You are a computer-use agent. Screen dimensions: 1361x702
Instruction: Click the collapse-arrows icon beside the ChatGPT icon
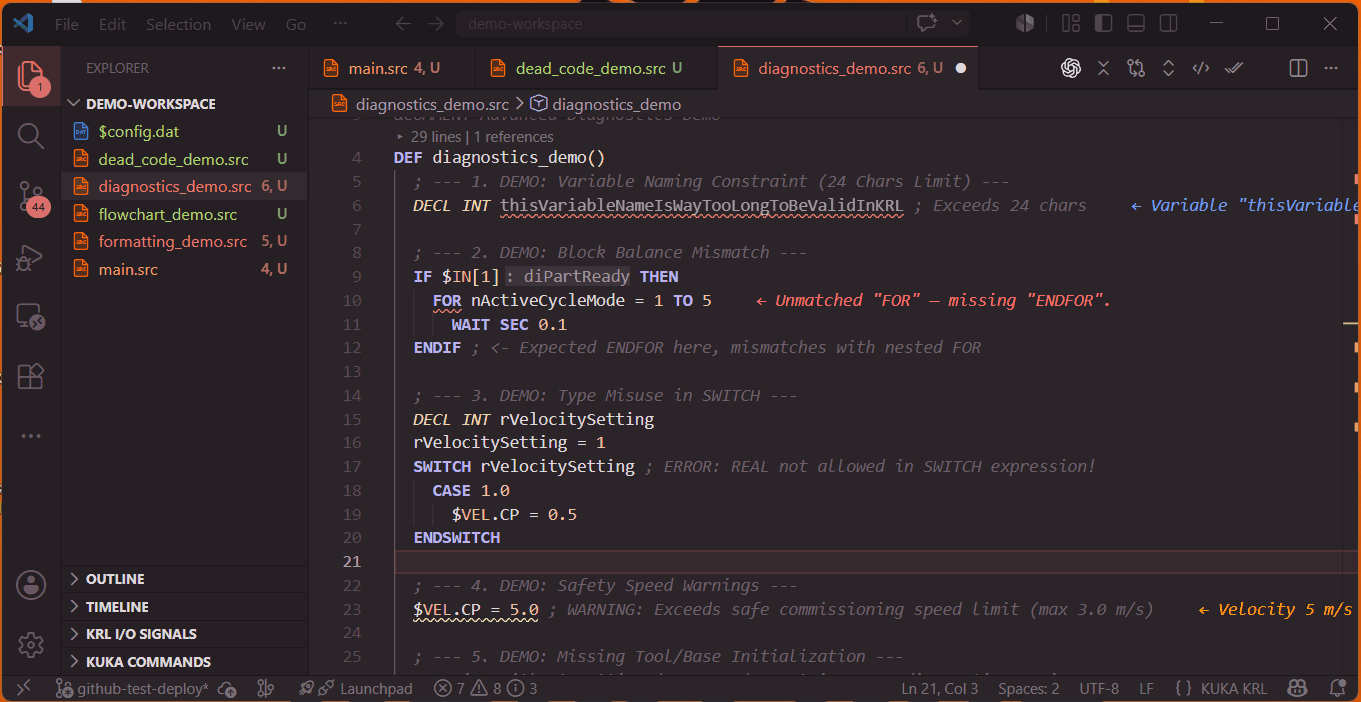click(1103, 68)
